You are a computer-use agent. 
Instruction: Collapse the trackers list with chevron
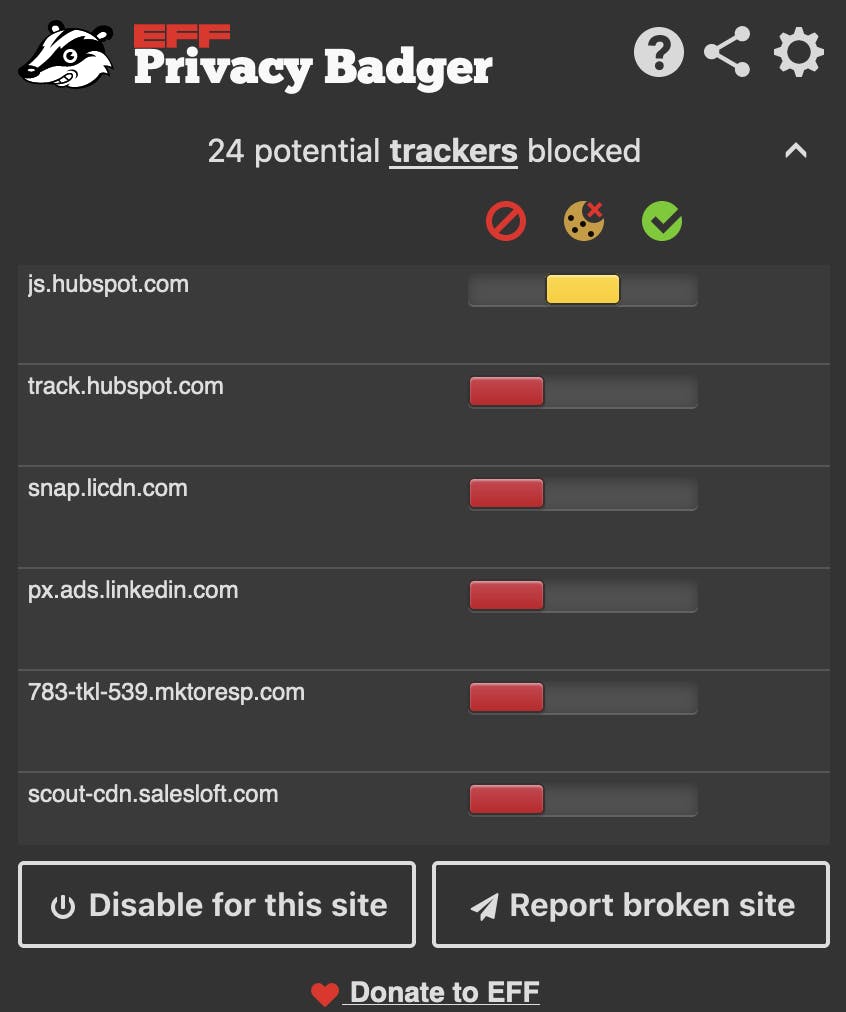click(795, 151)
